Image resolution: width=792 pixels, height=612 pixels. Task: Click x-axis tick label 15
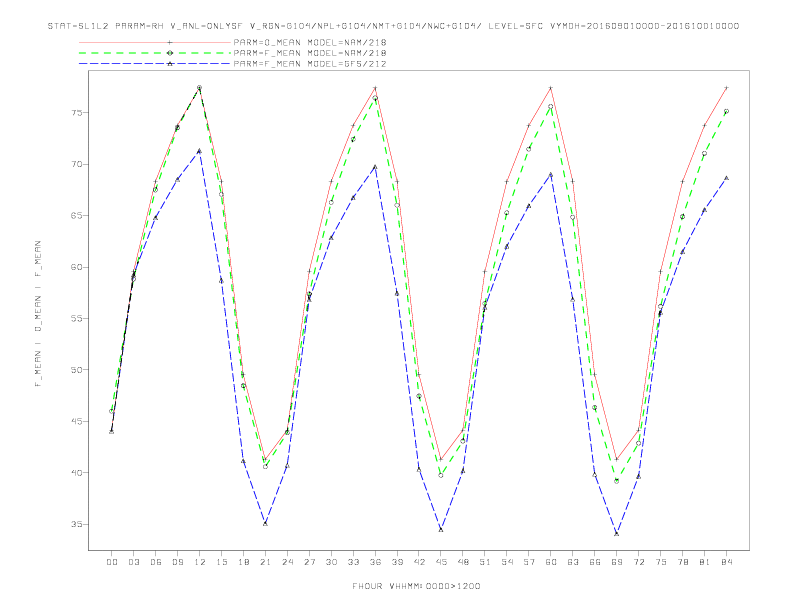[221, 562]
